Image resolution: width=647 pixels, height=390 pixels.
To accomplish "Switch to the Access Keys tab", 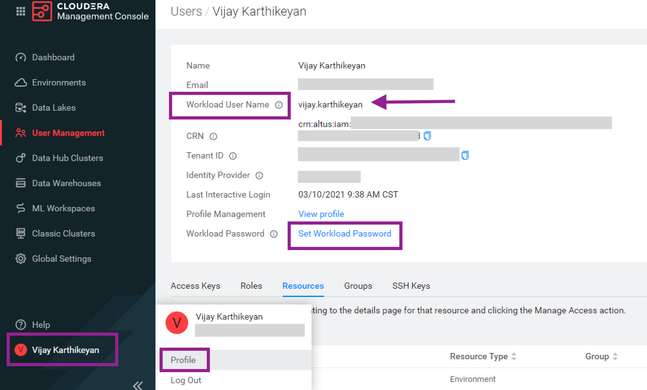I will 195,286.
